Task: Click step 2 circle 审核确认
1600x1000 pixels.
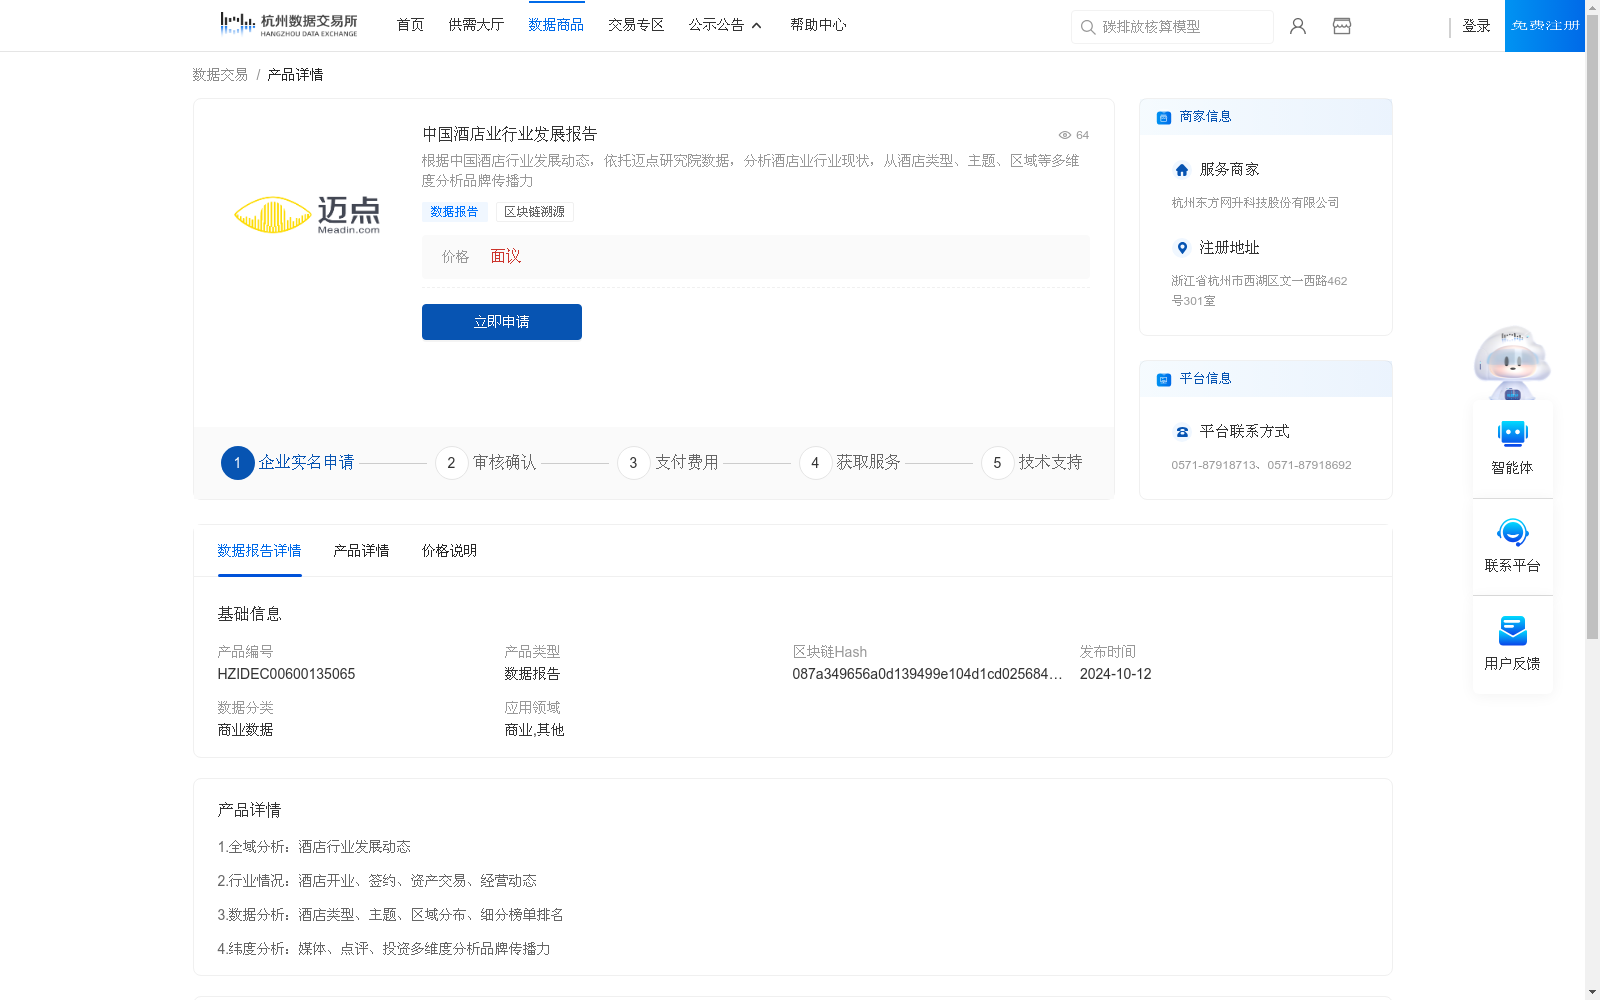Action: point(451,463)
